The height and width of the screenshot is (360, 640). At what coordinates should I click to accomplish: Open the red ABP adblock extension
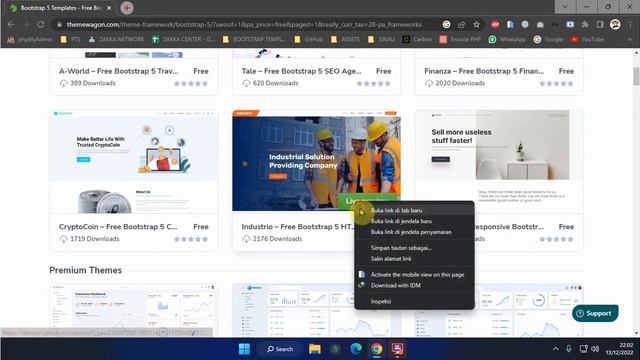(x=495, y=24)
